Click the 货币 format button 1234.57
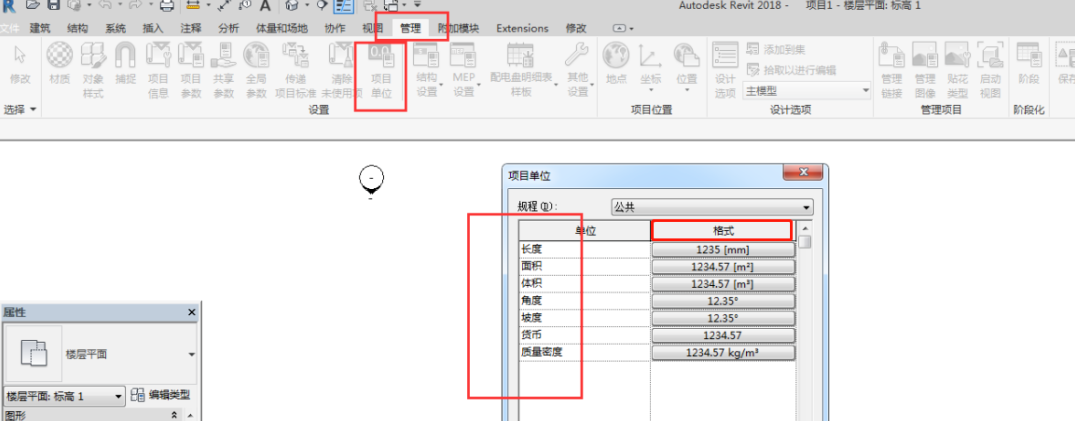This screenshot has height=421, width=1075. (x=723, y=335)
